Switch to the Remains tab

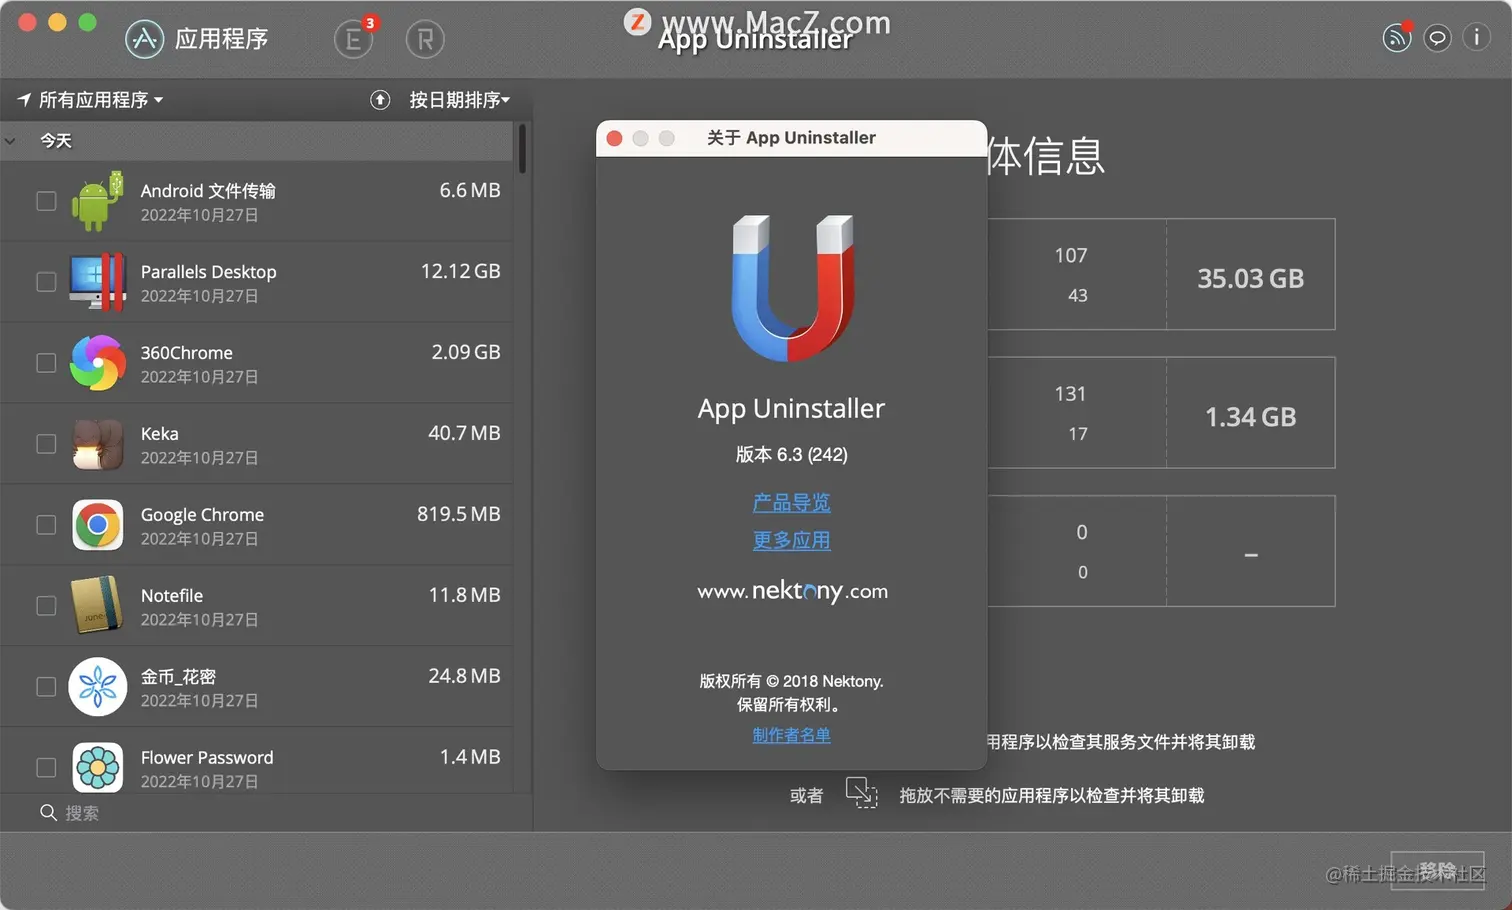coord(425,39)
